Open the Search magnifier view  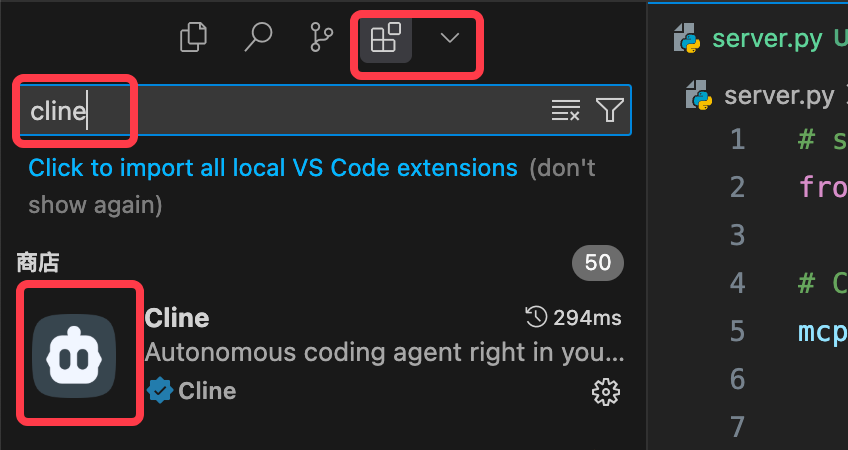click(258, 37)
